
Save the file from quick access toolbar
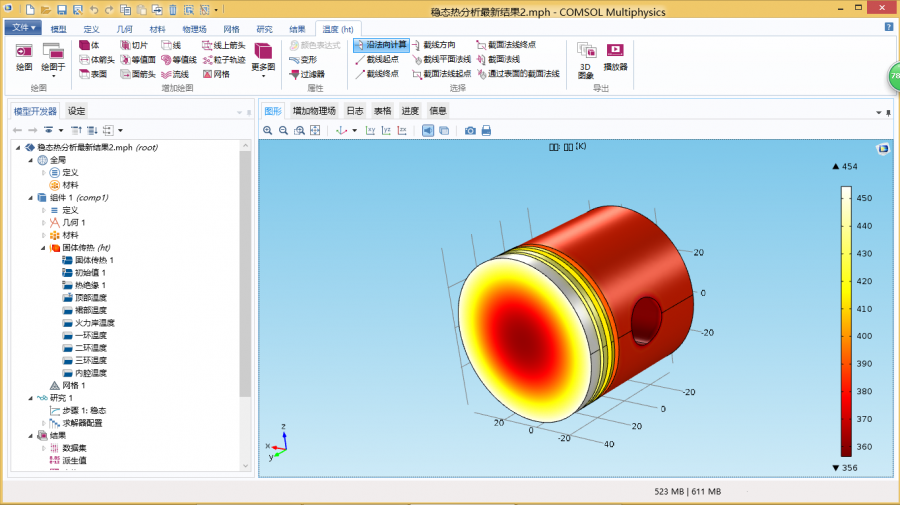[61, 10]
